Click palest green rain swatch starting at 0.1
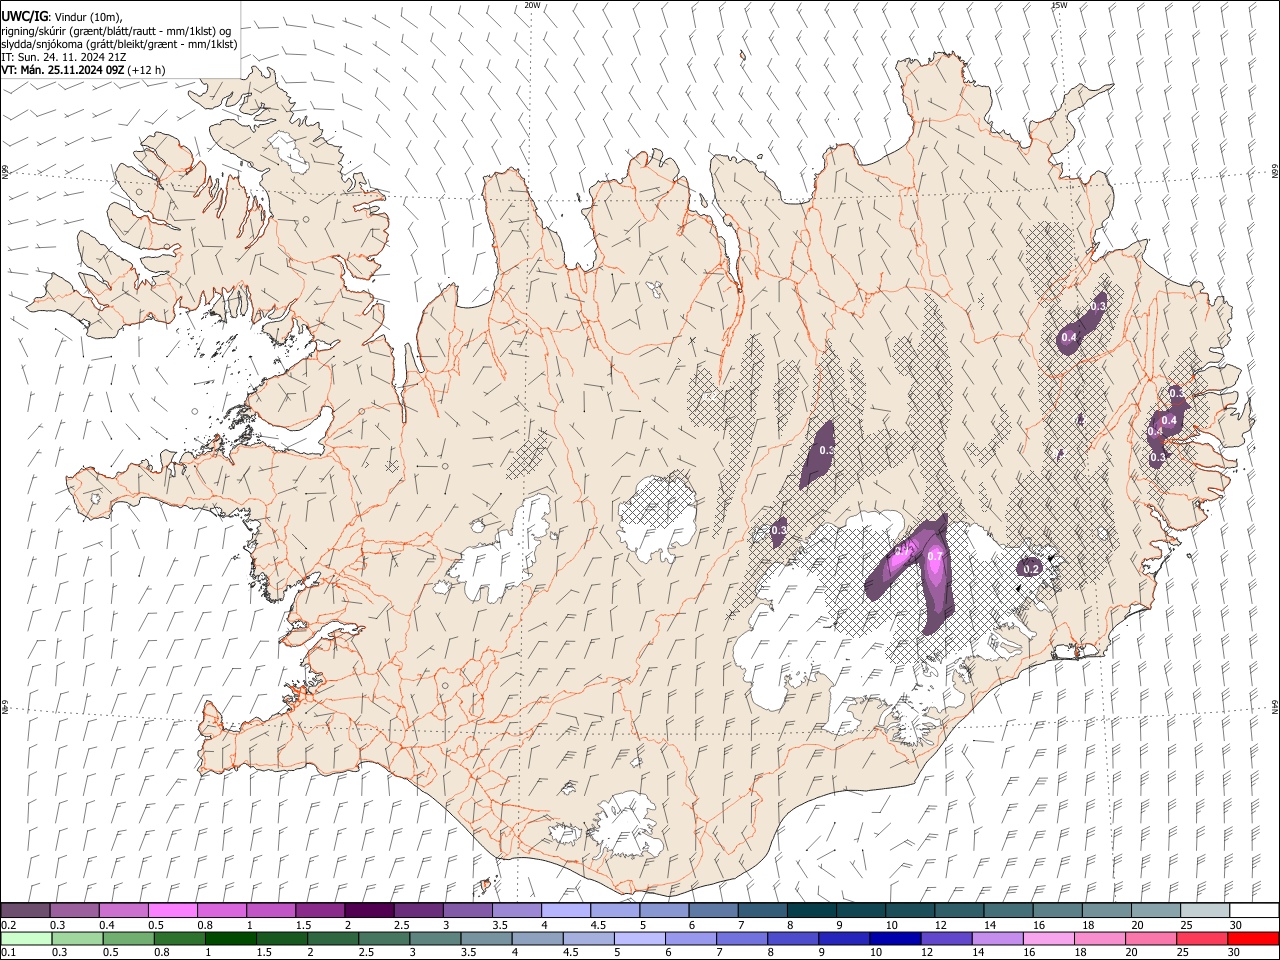Screen dimensions: 1280x960 pyautogui.click(x=26, y=938)
